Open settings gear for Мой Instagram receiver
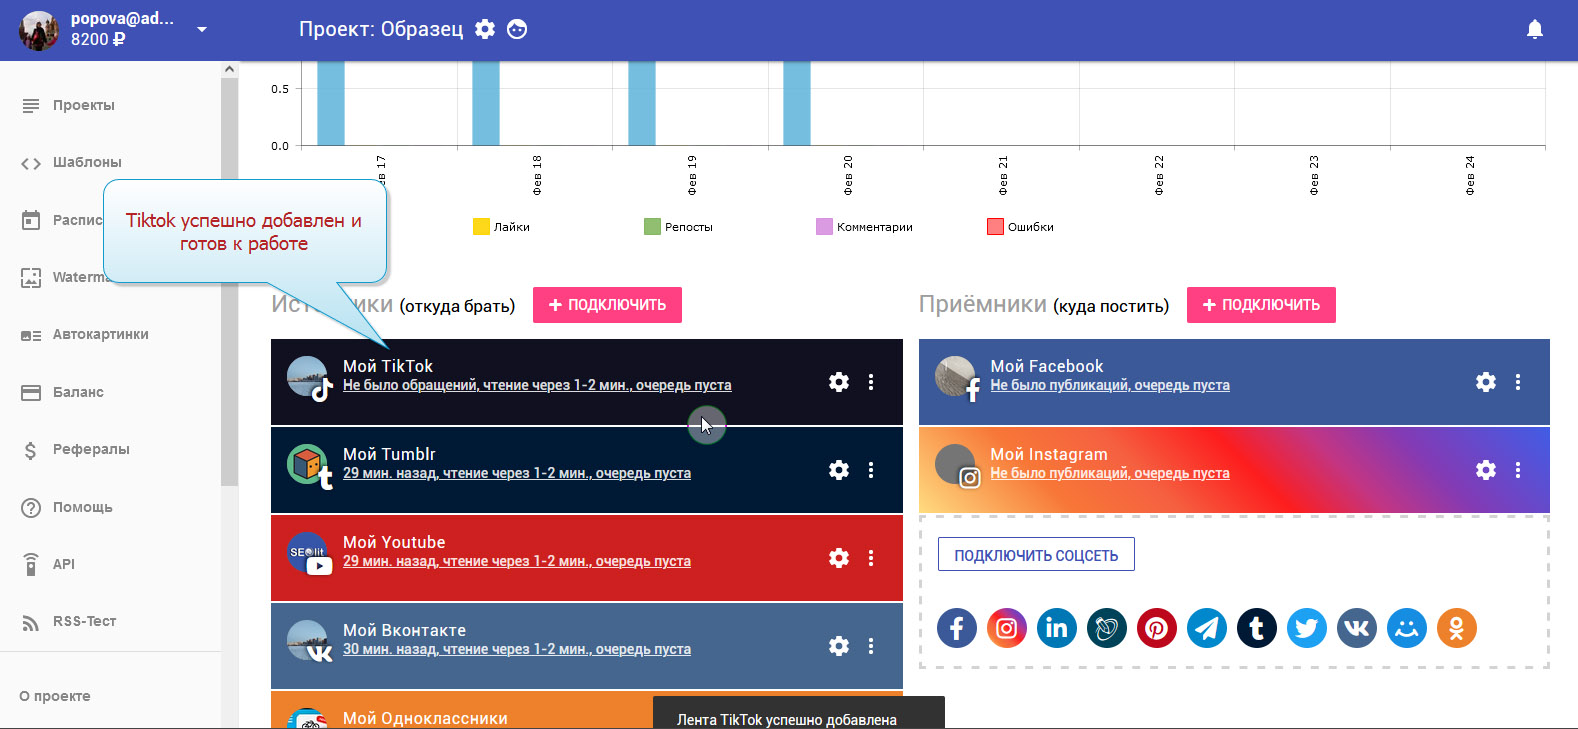This screenshot has height=729, width=1578. (1485, 470)
